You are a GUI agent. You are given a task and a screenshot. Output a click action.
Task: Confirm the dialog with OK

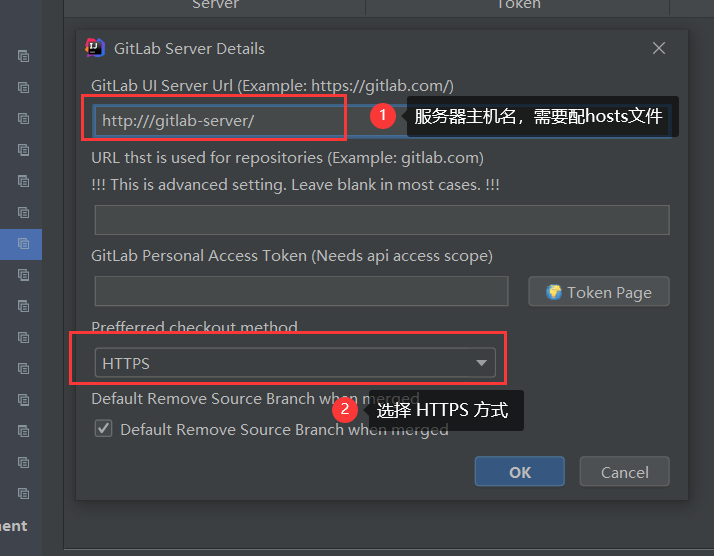520,472
